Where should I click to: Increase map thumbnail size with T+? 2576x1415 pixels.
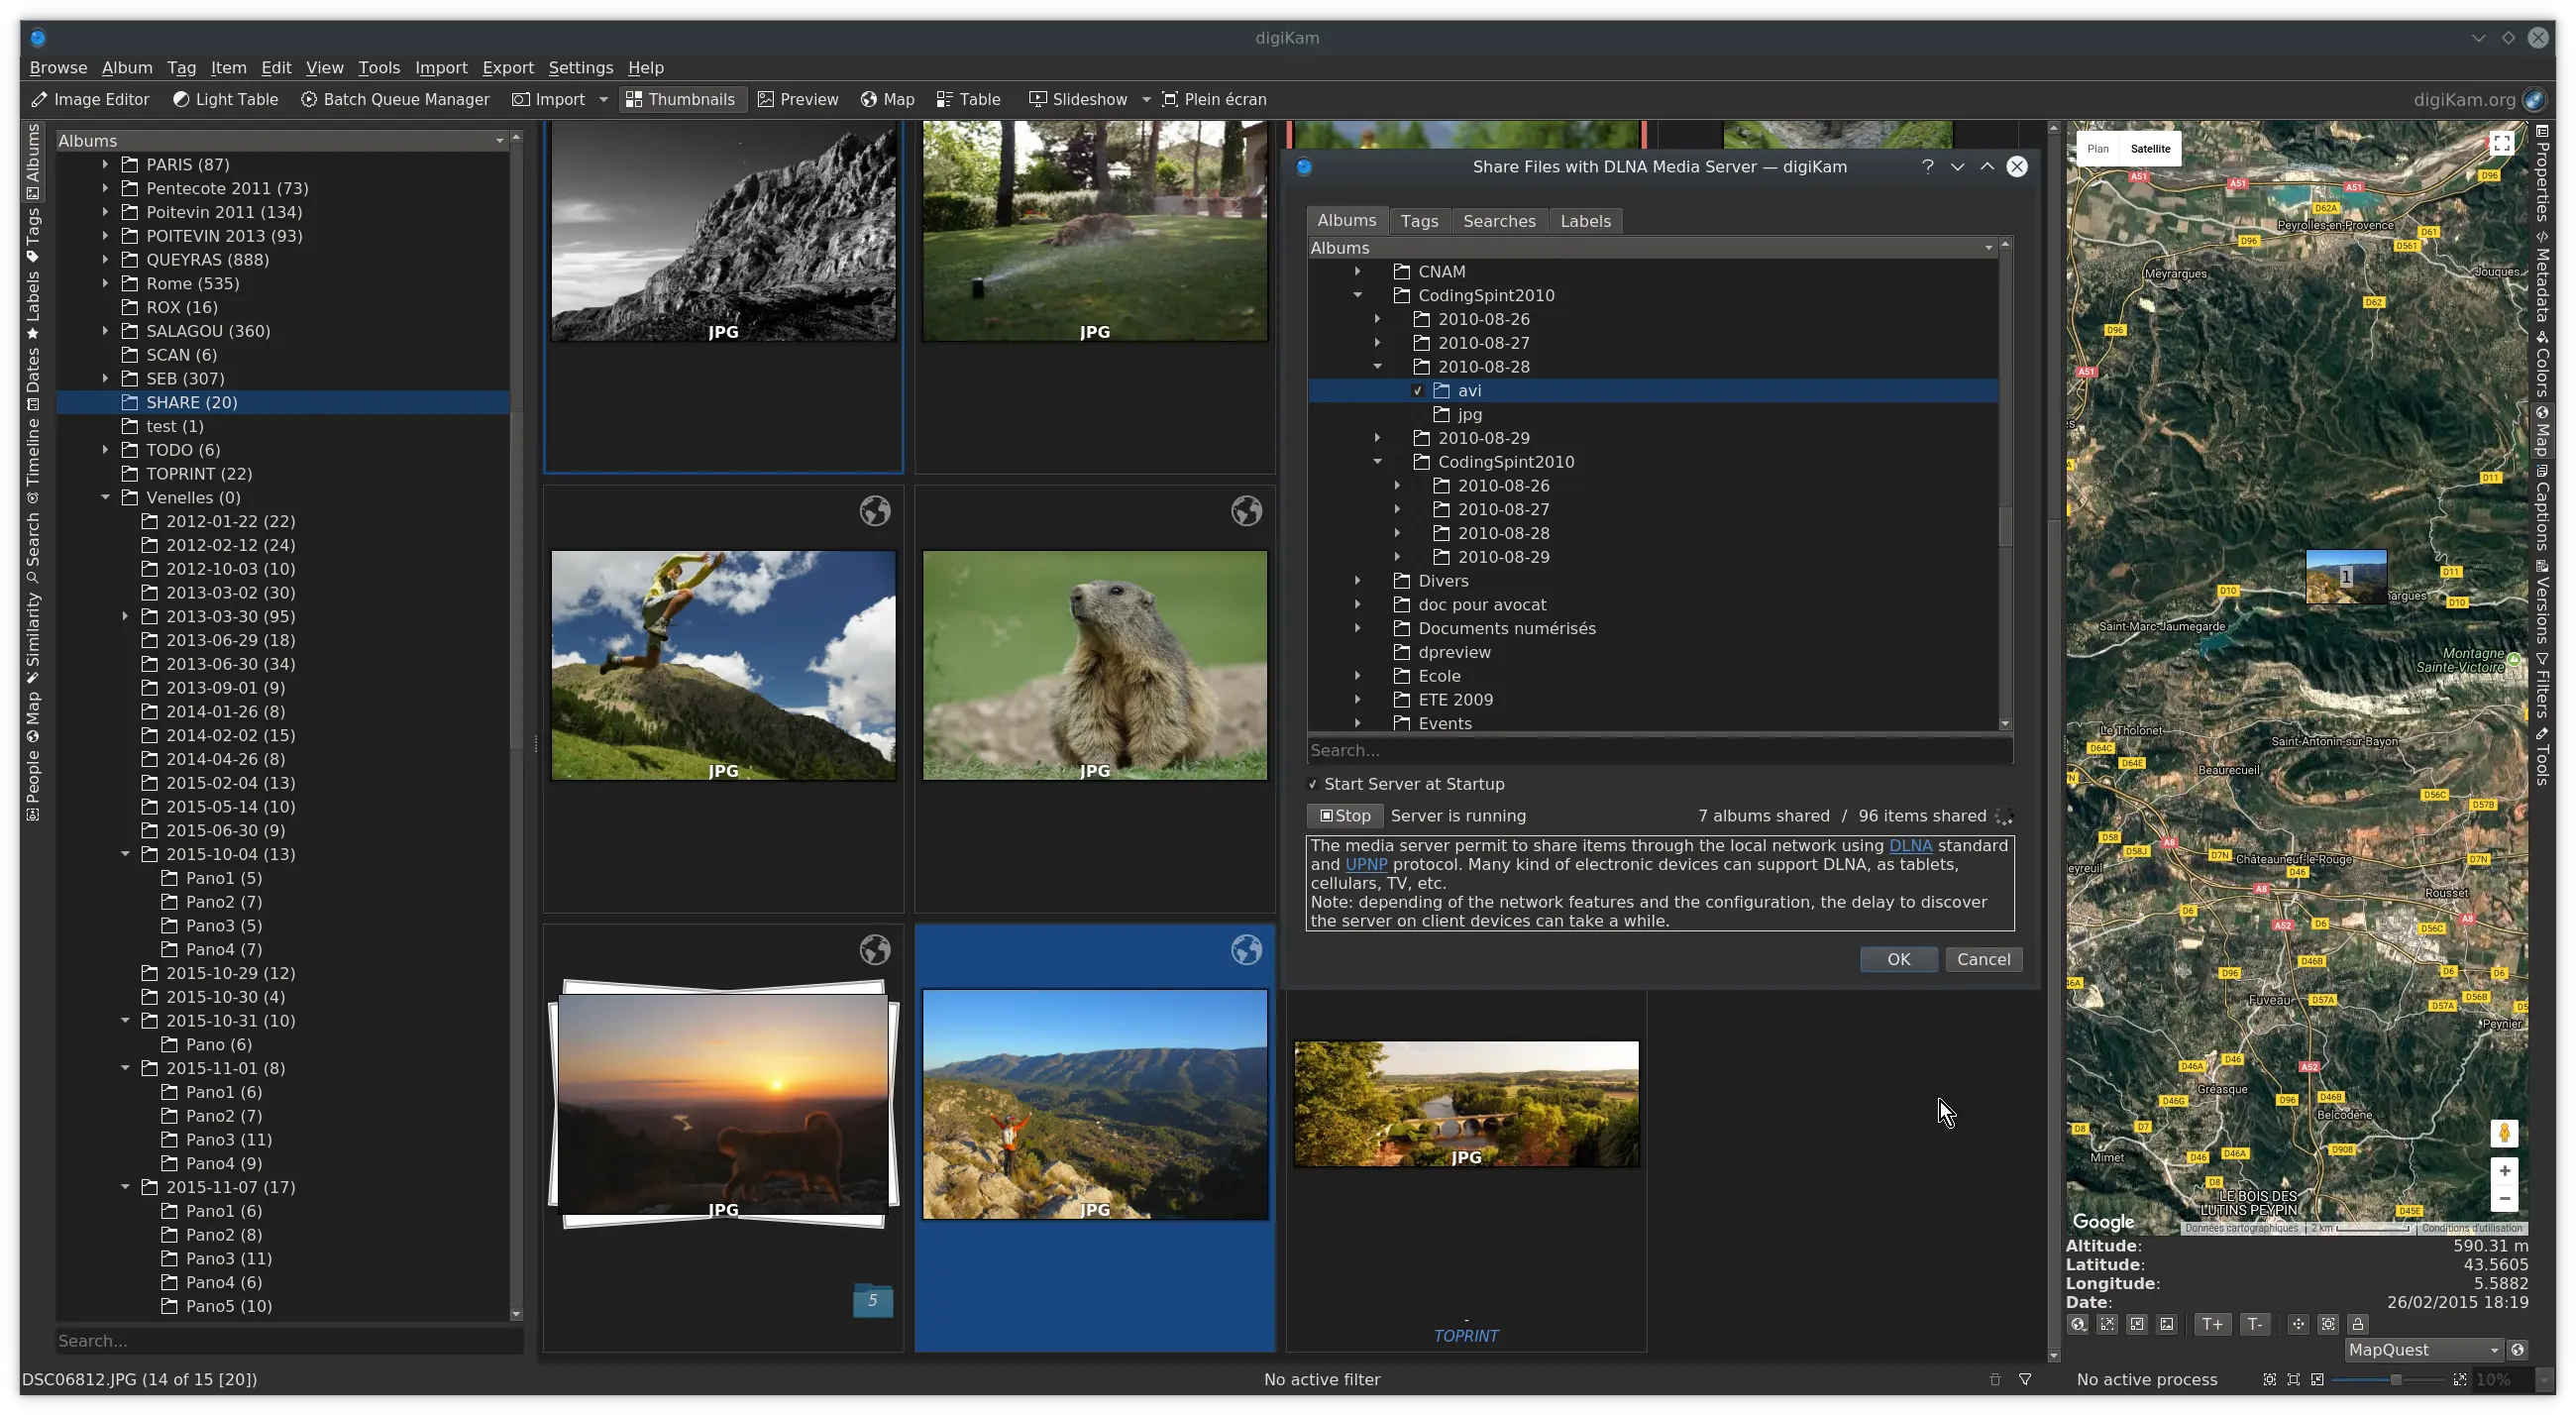(x=2212, y=1324)
